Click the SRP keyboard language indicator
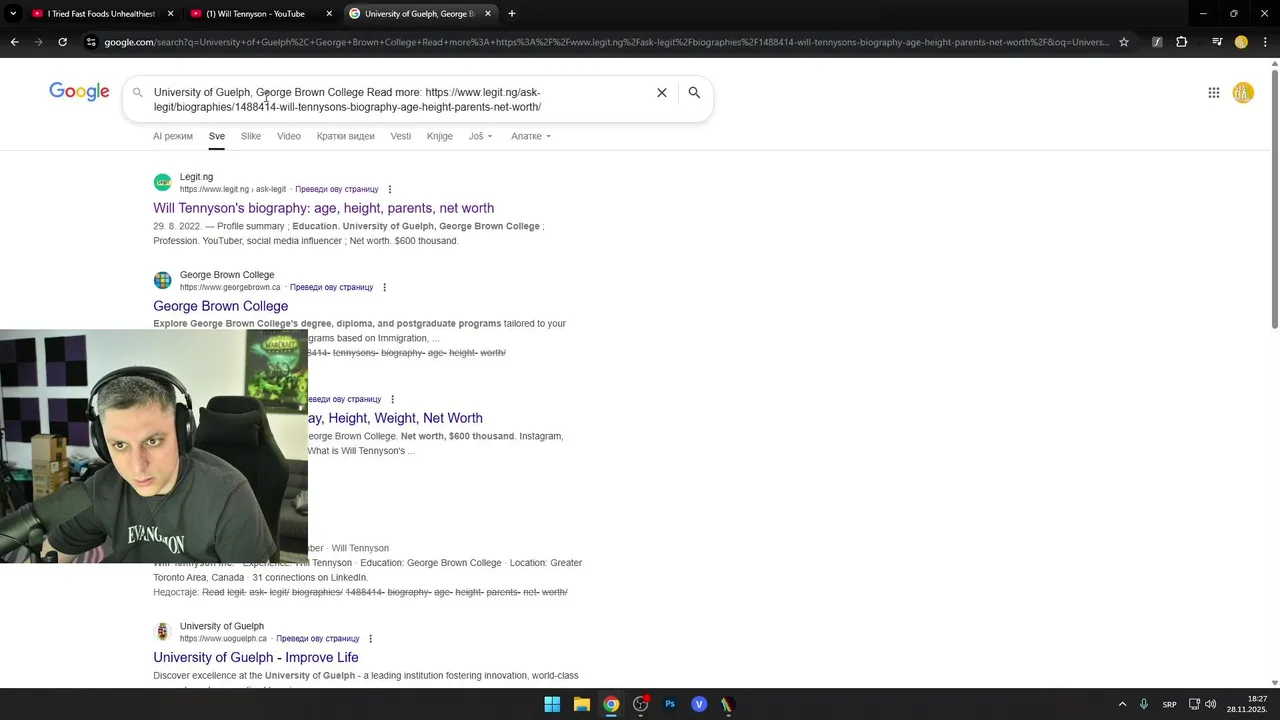Image resolution: width=1280 pixels, height=720 pixels. (x=1169, y=704)
